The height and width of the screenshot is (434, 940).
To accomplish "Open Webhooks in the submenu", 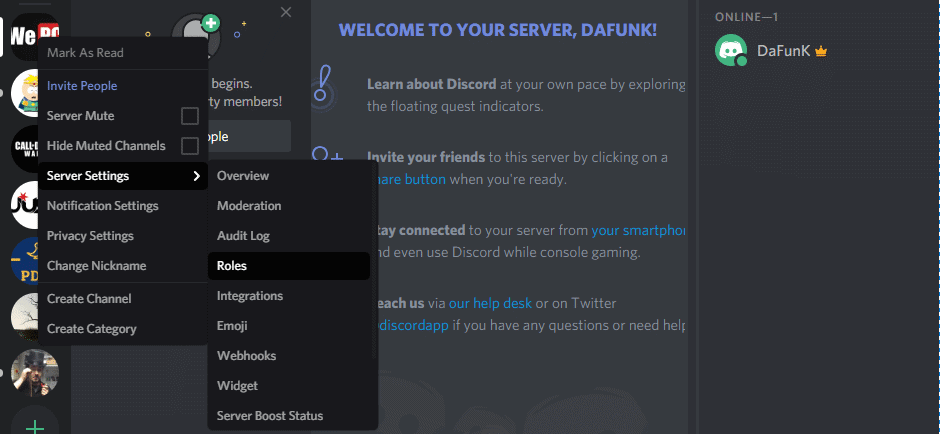I will tap(289, 355).
